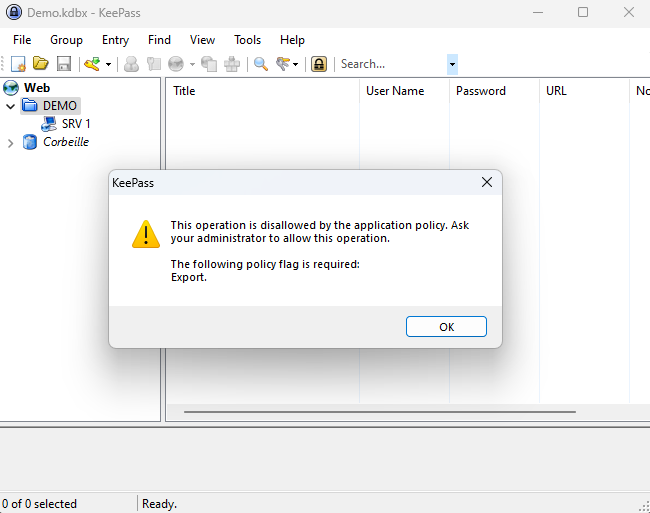
Task: Click the Copy Password icon
Action: 154,64
